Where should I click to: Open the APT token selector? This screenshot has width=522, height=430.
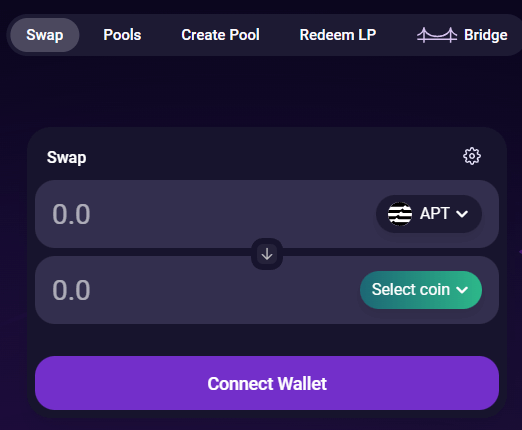coord(429,214)
